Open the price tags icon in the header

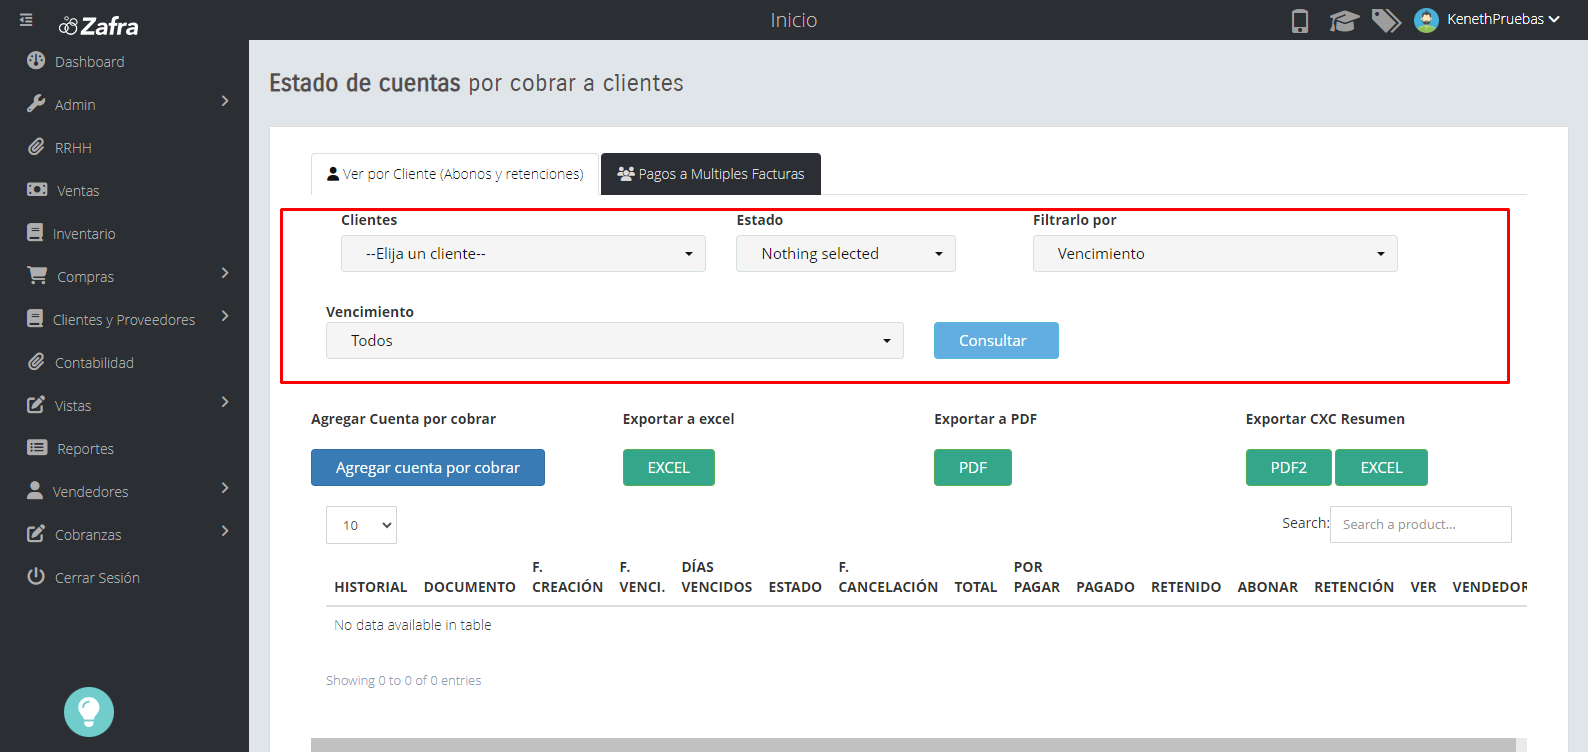coord(1386,21)
